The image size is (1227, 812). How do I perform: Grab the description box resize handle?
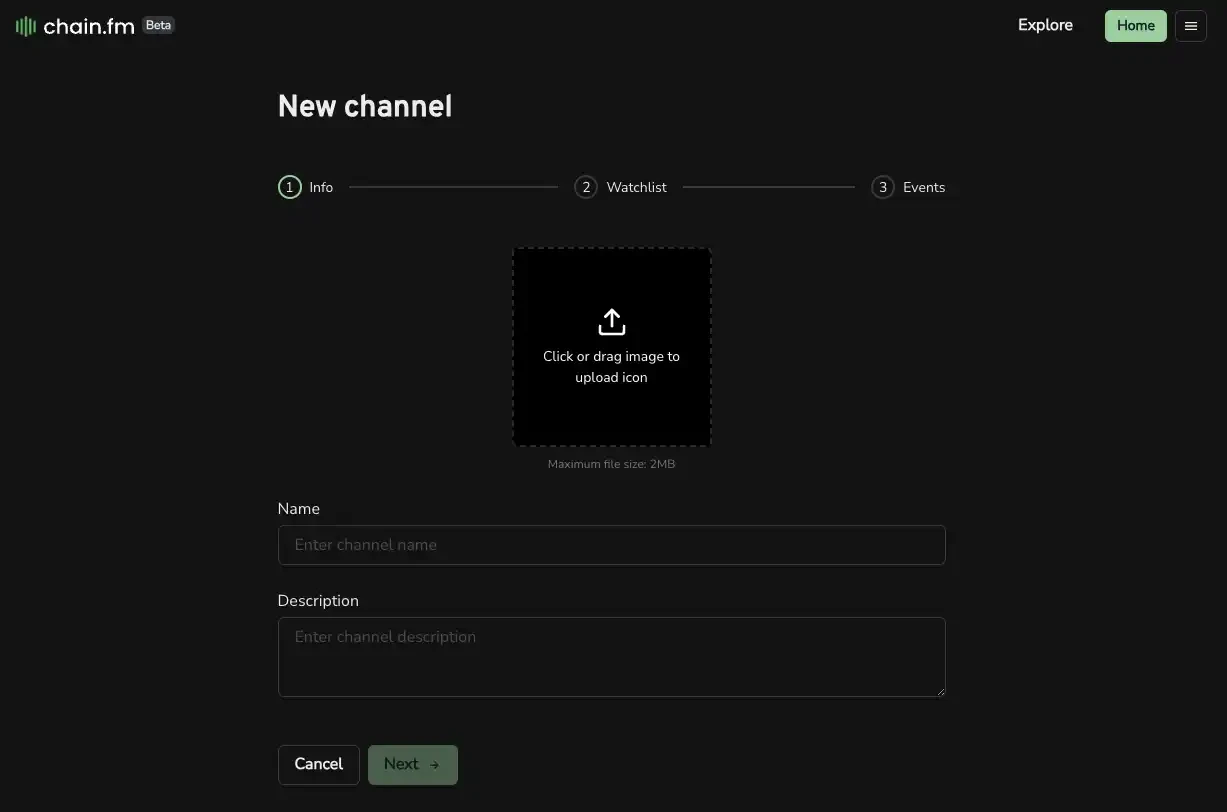pos(940,691)
